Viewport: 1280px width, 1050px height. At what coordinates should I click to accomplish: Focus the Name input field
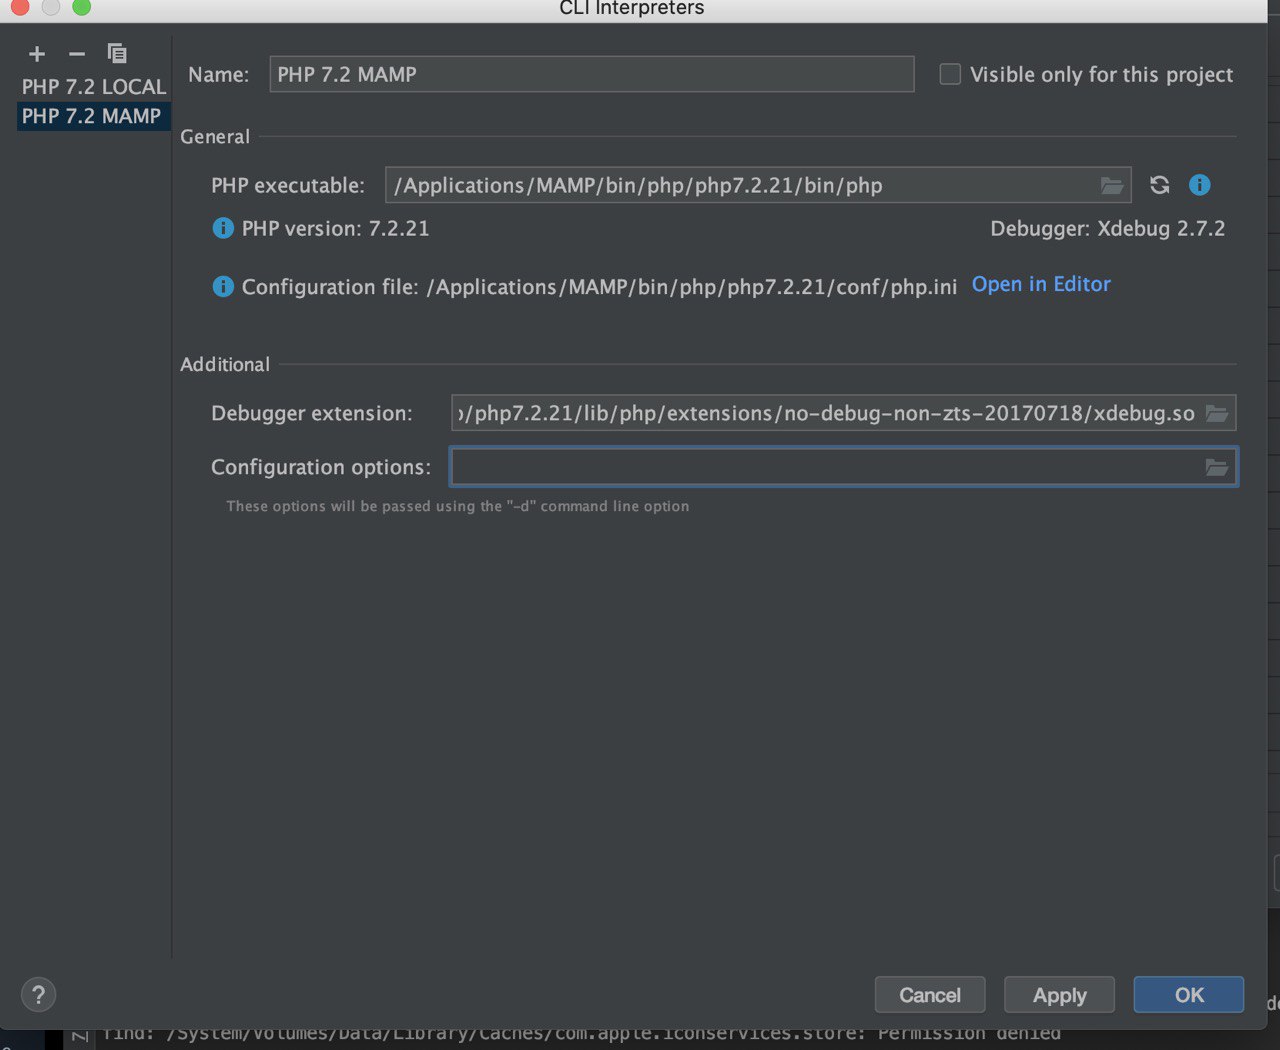[592, 75]
